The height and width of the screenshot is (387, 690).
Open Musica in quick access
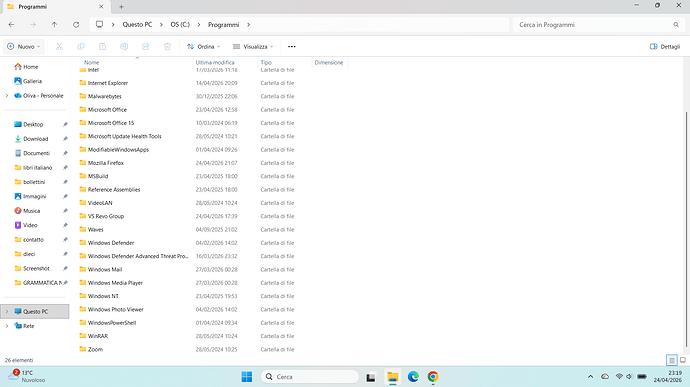coord(27,211)
